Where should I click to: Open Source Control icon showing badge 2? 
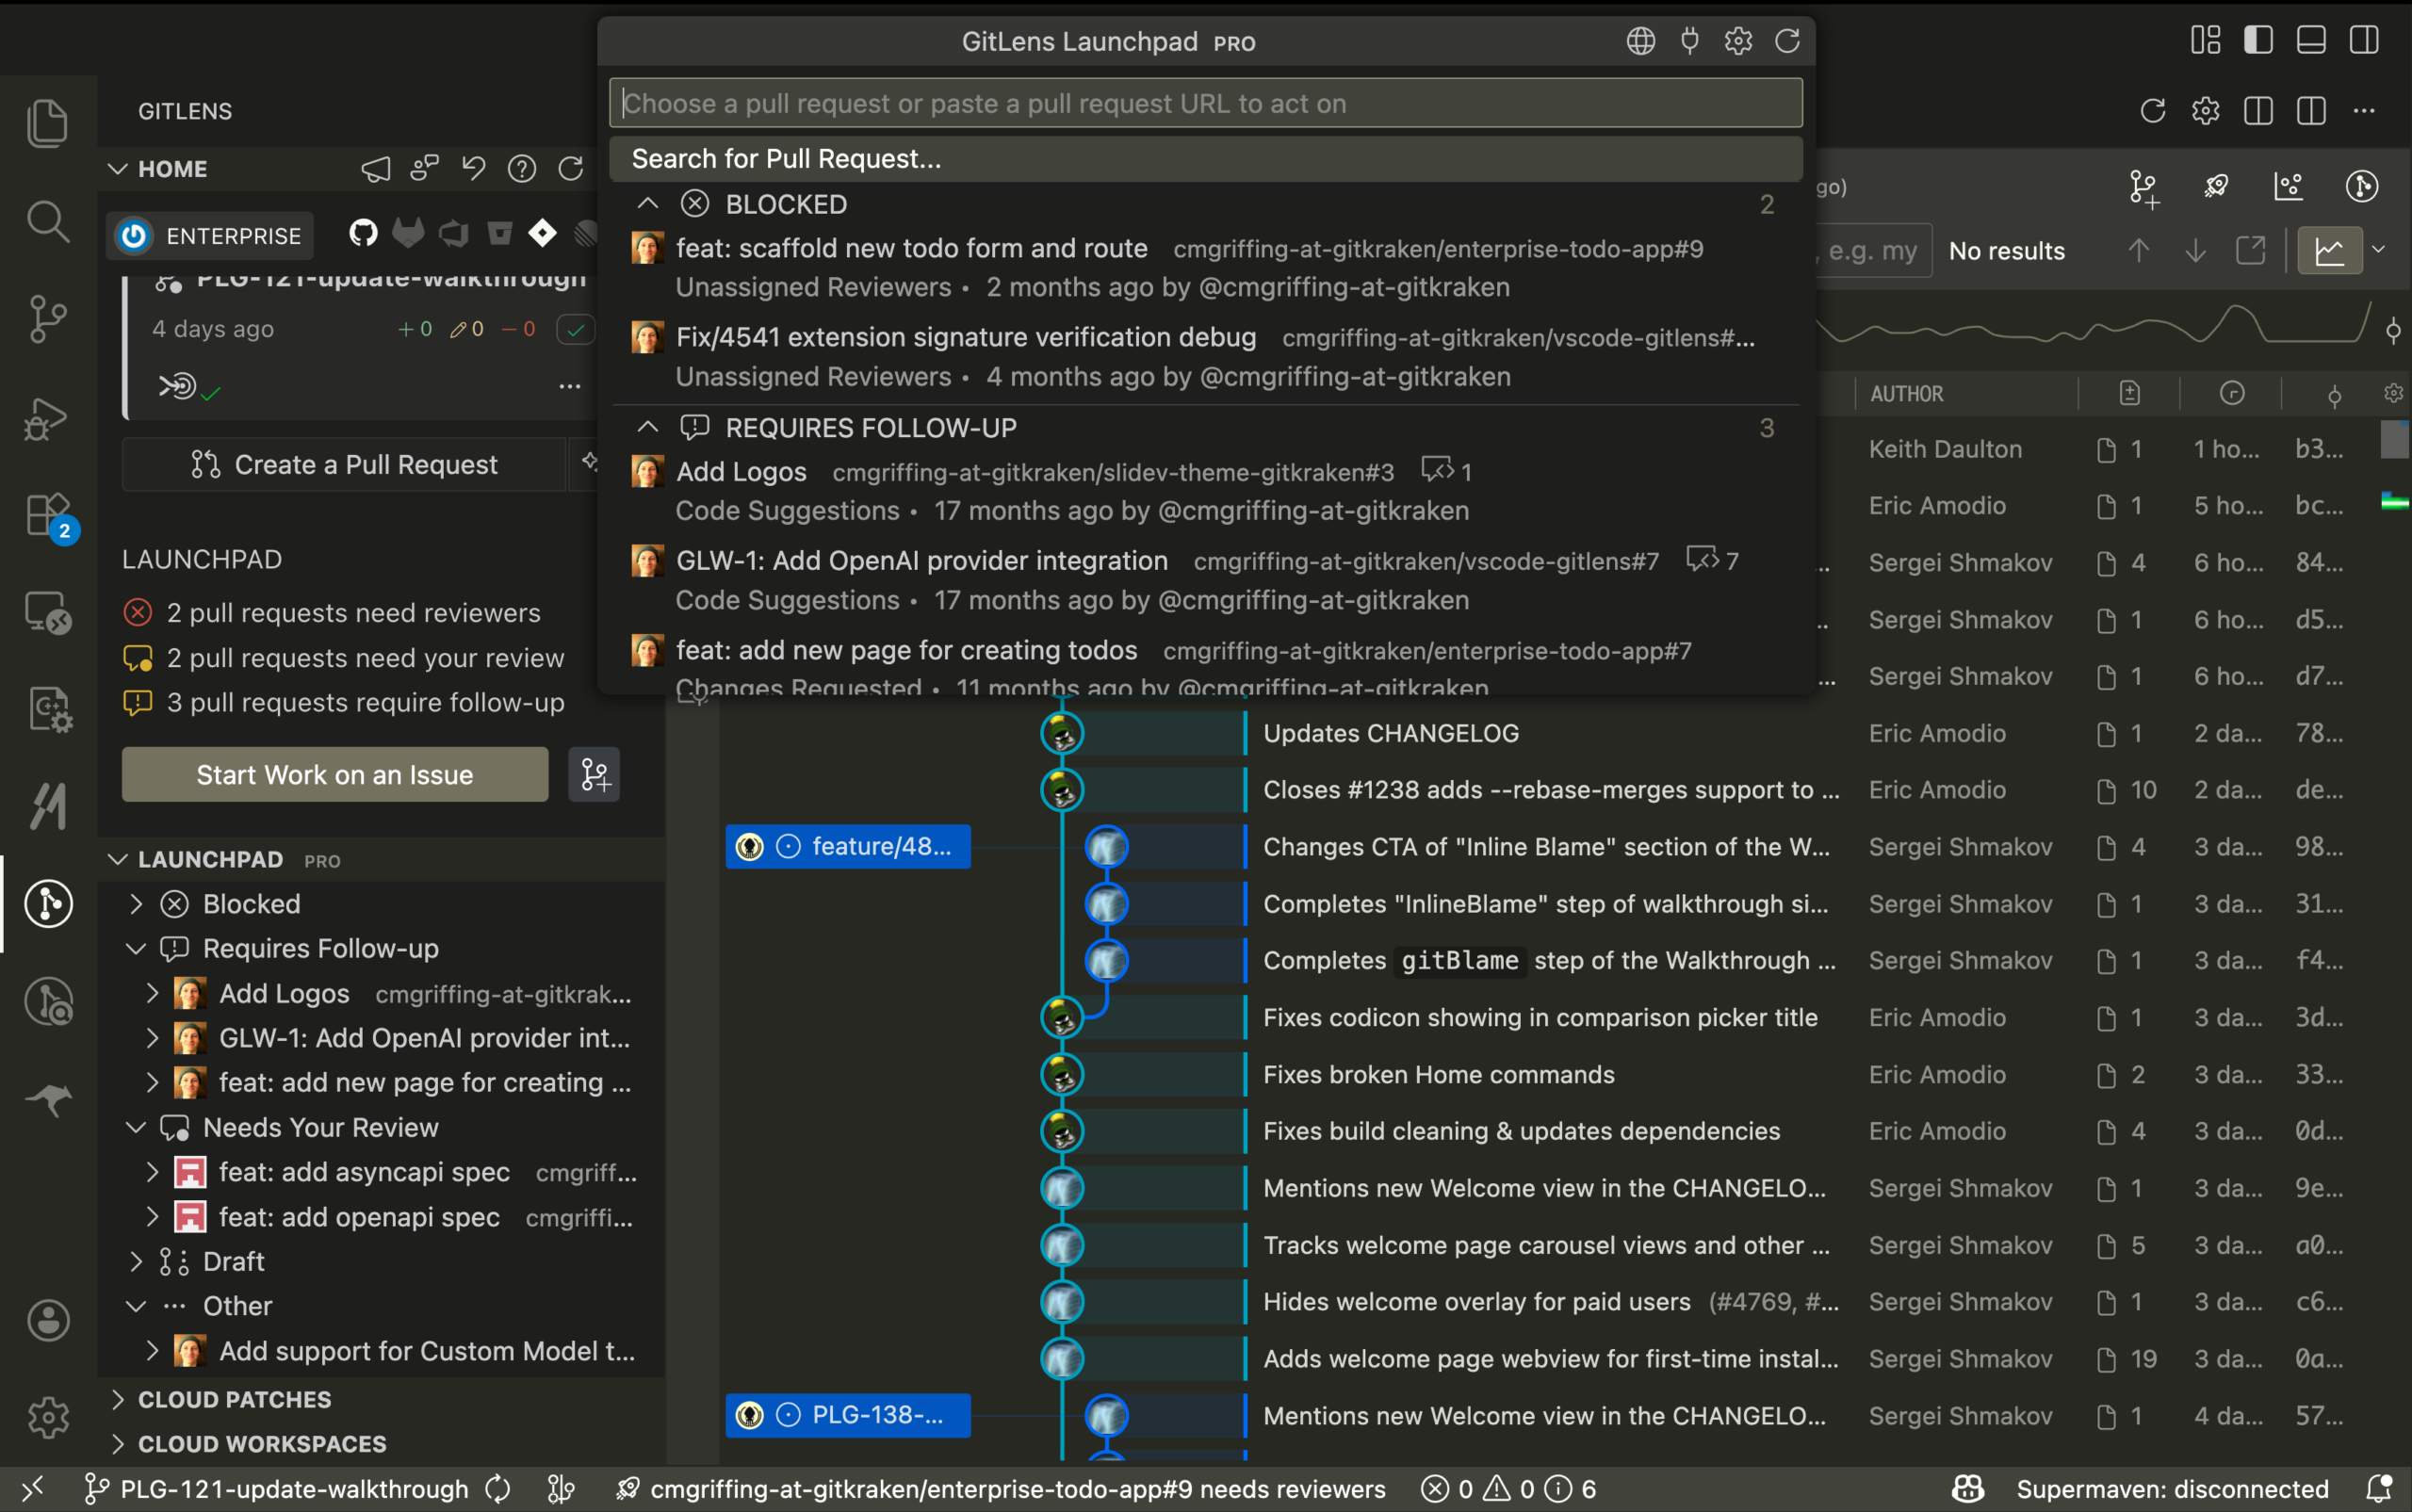(x=47, y=515)
